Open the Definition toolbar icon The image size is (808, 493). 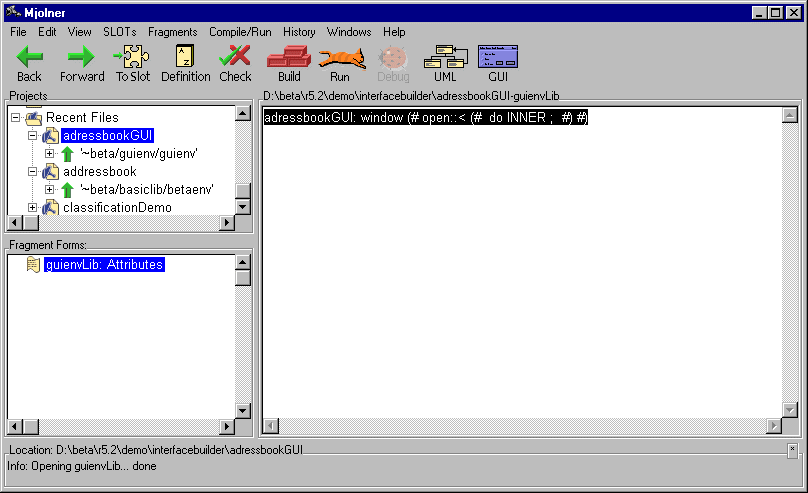(x=185, y=58)
